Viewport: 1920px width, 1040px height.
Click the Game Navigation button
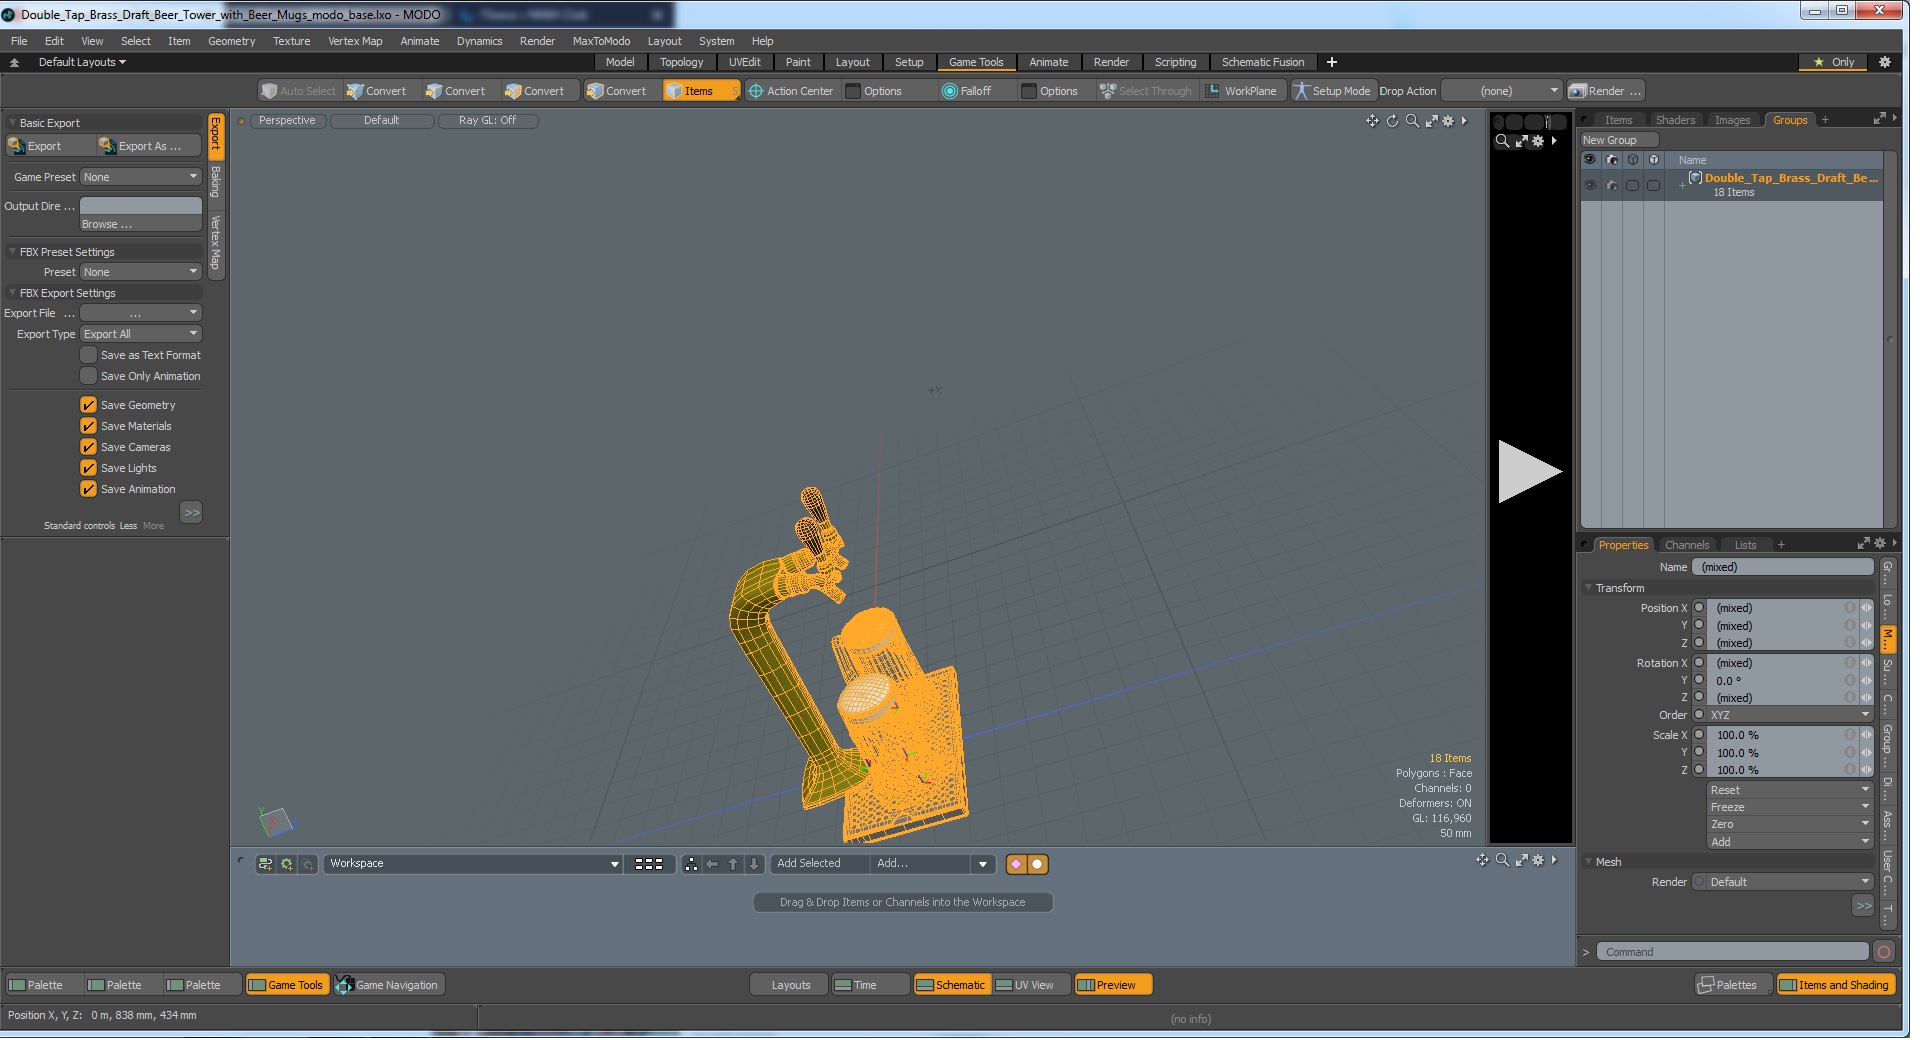[387, 985]
